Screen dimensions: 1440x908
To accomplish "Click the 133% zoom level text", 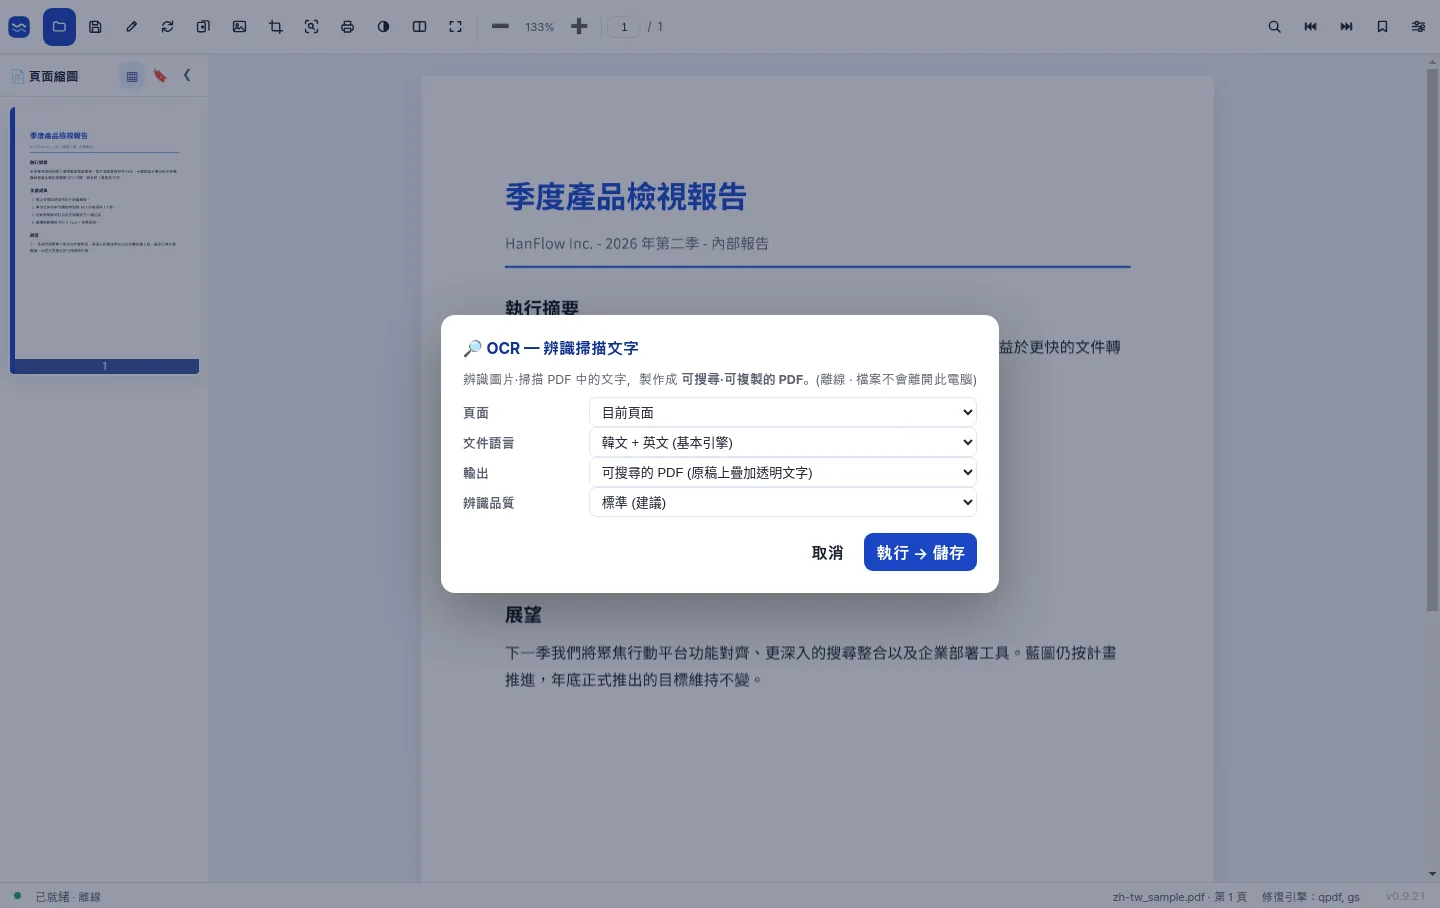I will click(x=540, y=27).
